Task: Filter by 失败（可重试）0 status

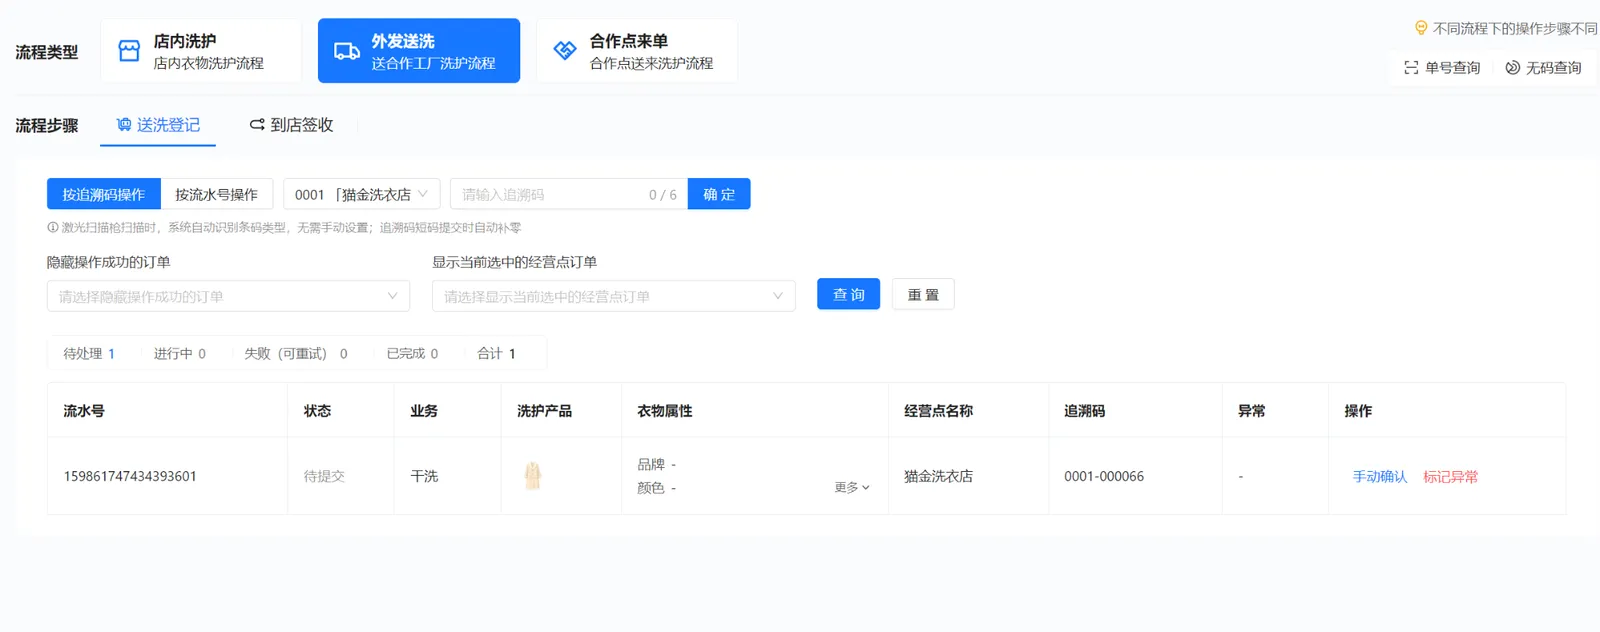Action: (296, 354)
